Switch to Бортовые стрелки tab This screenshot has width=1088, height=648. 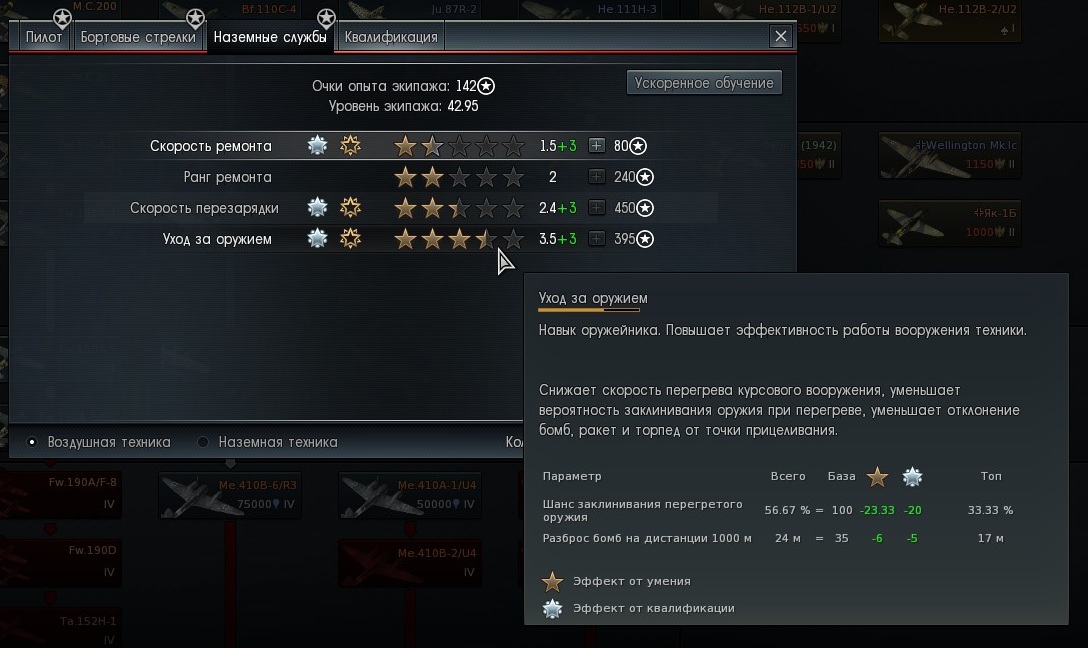138,37
